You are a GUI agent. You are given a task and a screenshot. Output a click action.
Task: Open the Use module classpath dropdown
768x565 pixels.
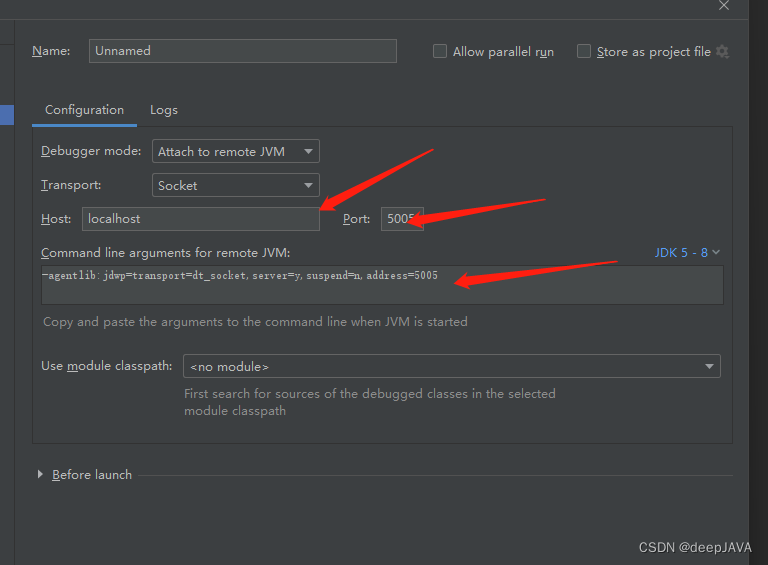point(452,366)
